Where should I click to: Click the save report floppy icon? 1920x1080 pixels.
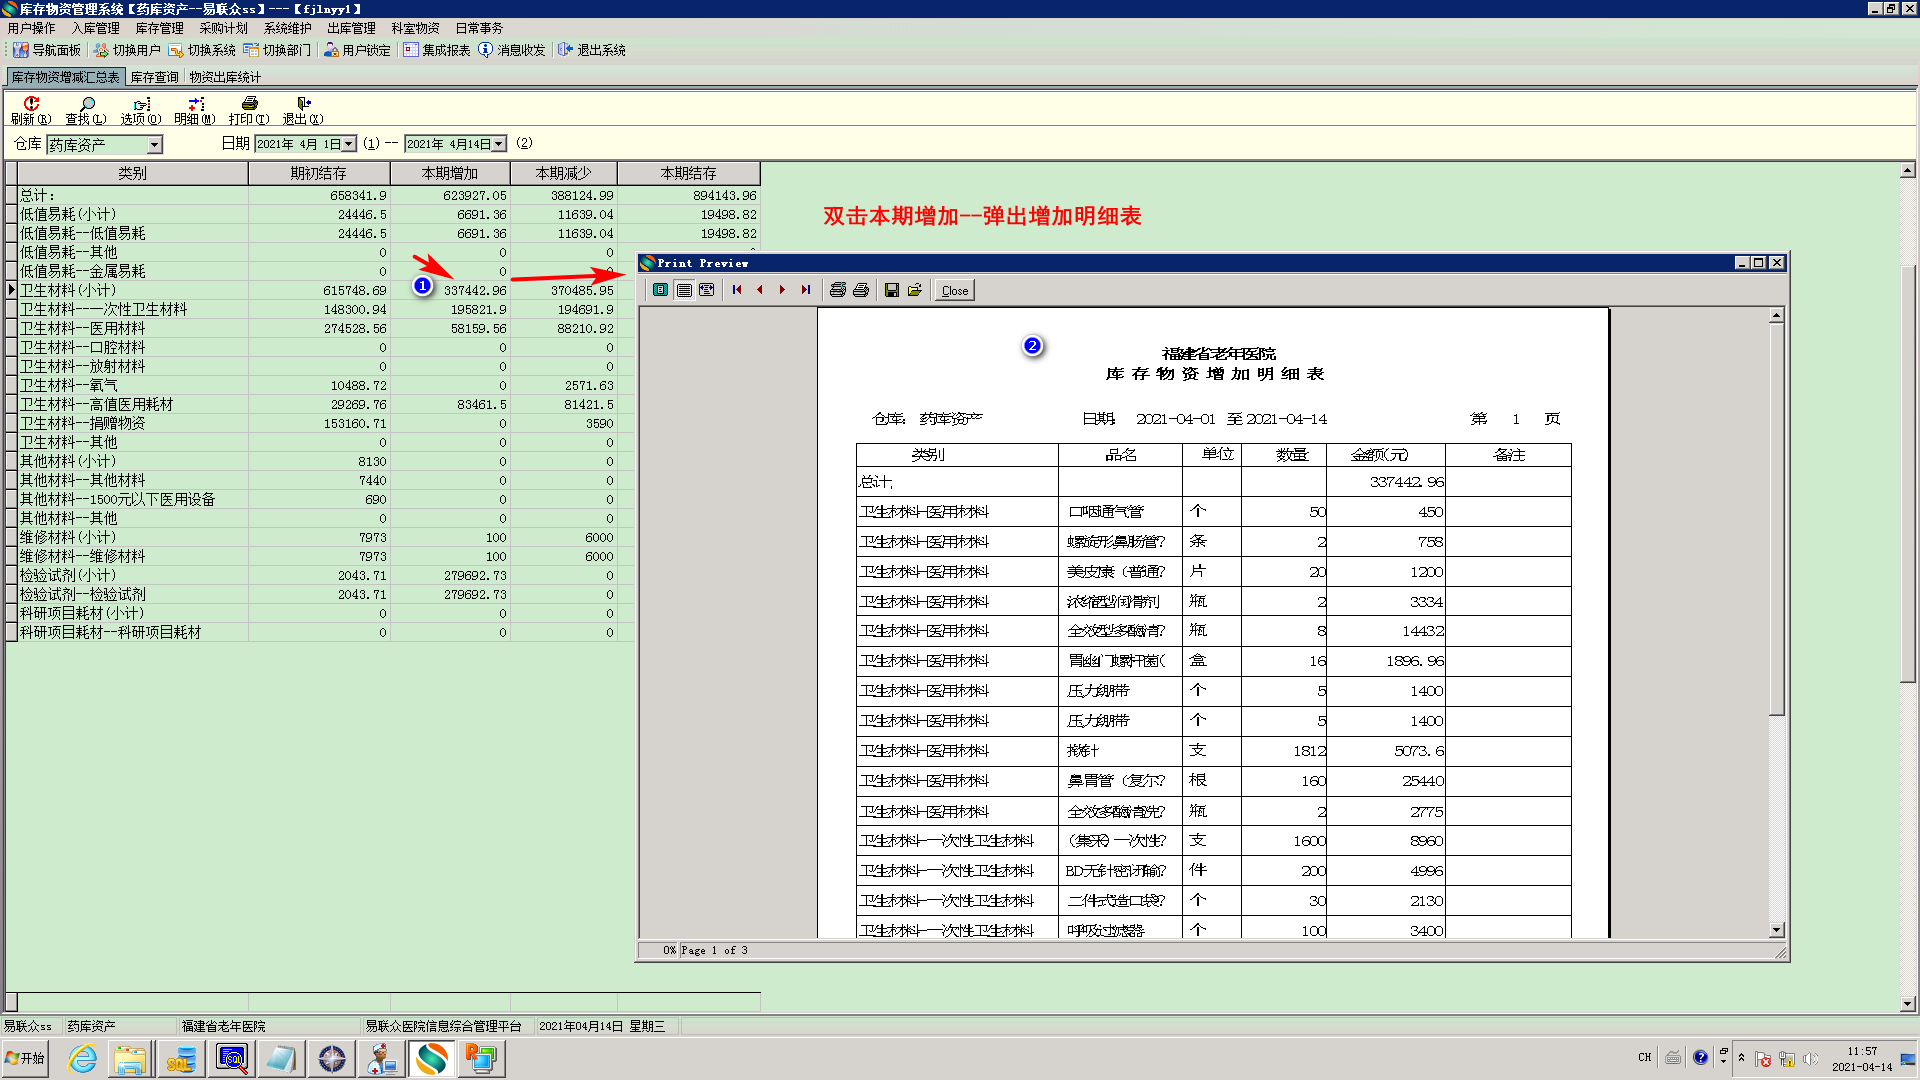click(892, 290)
